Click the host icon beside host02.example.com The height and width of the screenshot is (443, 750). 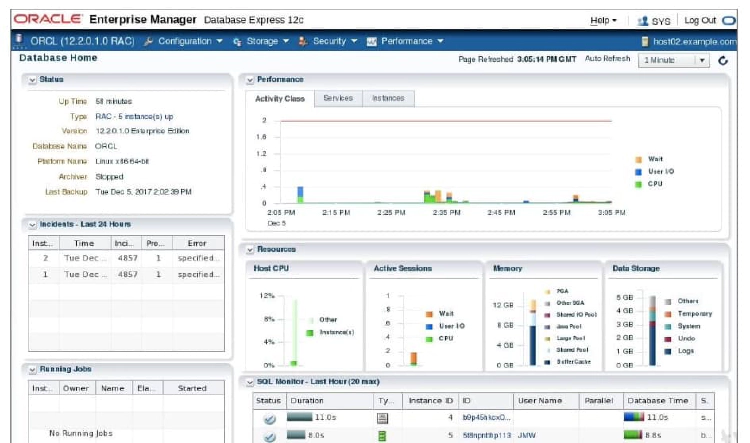pyautogui.click(x=645, y=42)
